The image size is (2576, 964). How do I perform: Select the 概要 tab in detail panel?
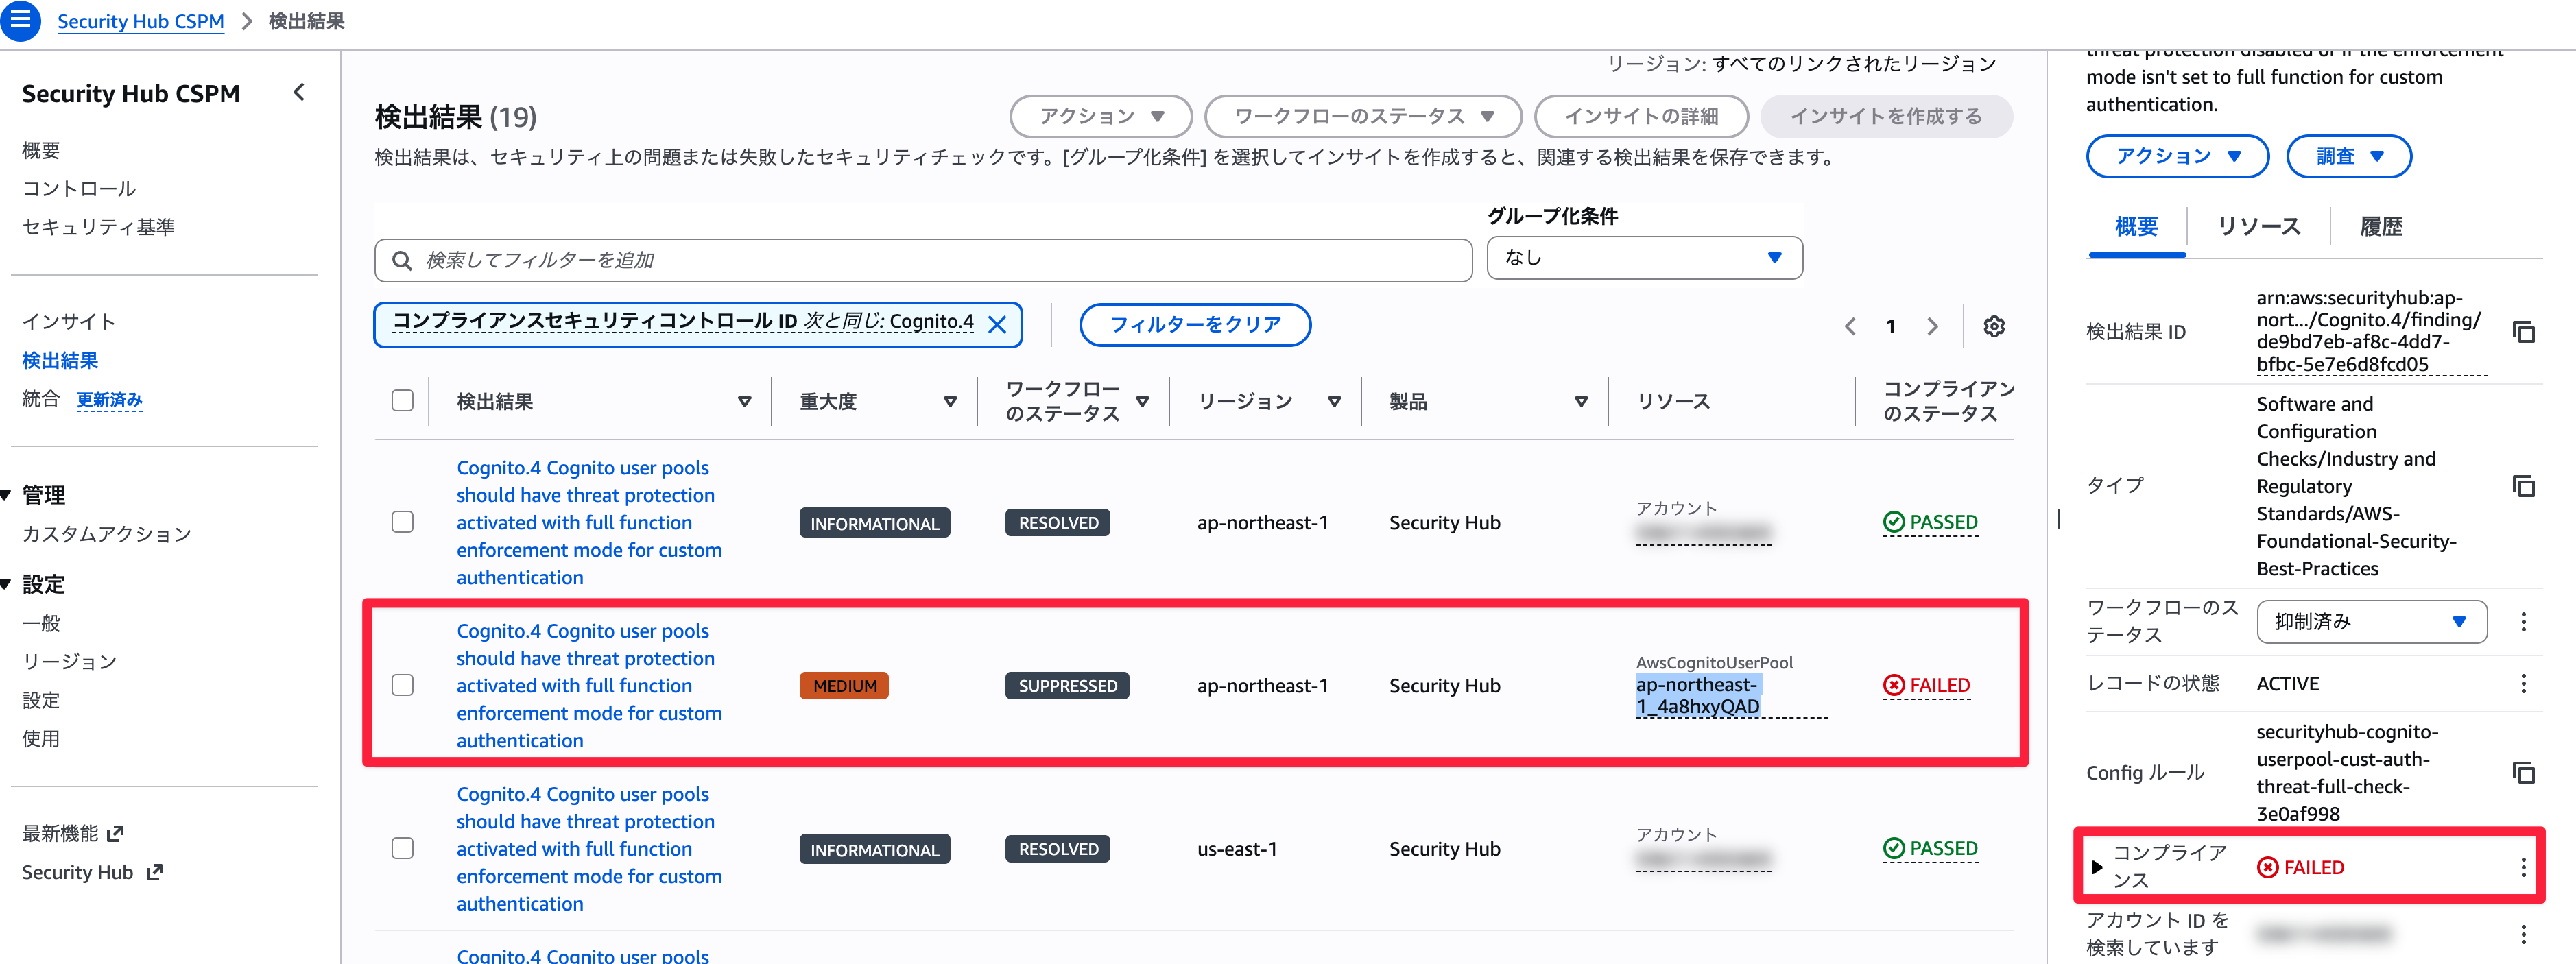[2136, 227]
